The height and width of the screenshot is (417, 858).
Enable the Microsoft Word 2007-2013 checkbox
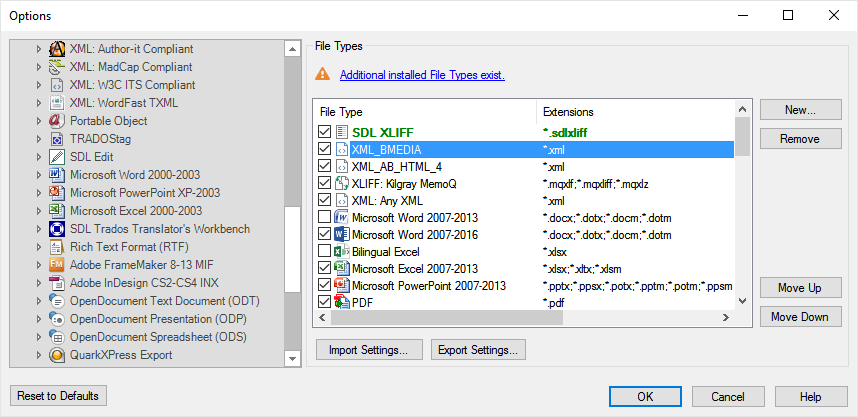(x=324, y=218)
